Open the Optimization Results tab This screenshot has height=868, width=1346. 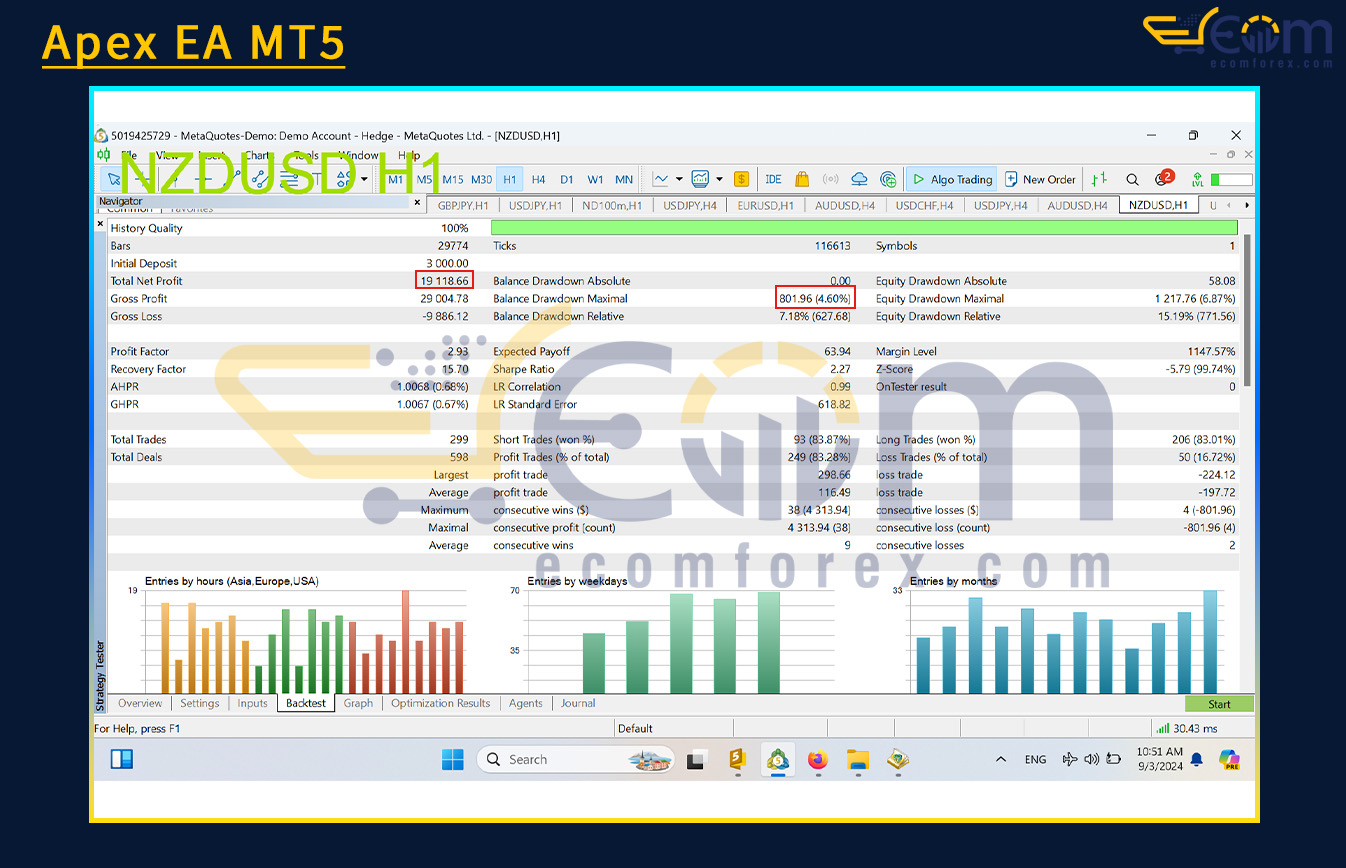[441, 703]
